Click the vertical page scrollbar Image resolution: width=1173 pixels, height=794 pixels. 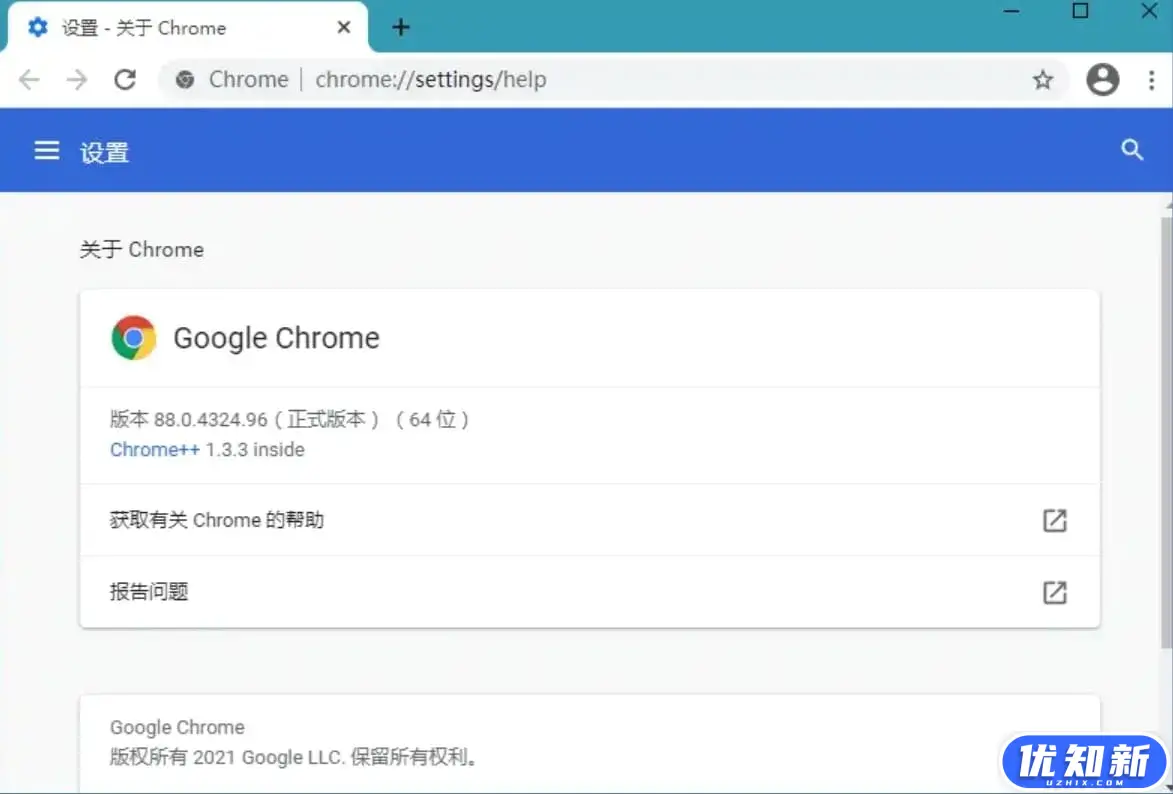(x=1166, y=430)
